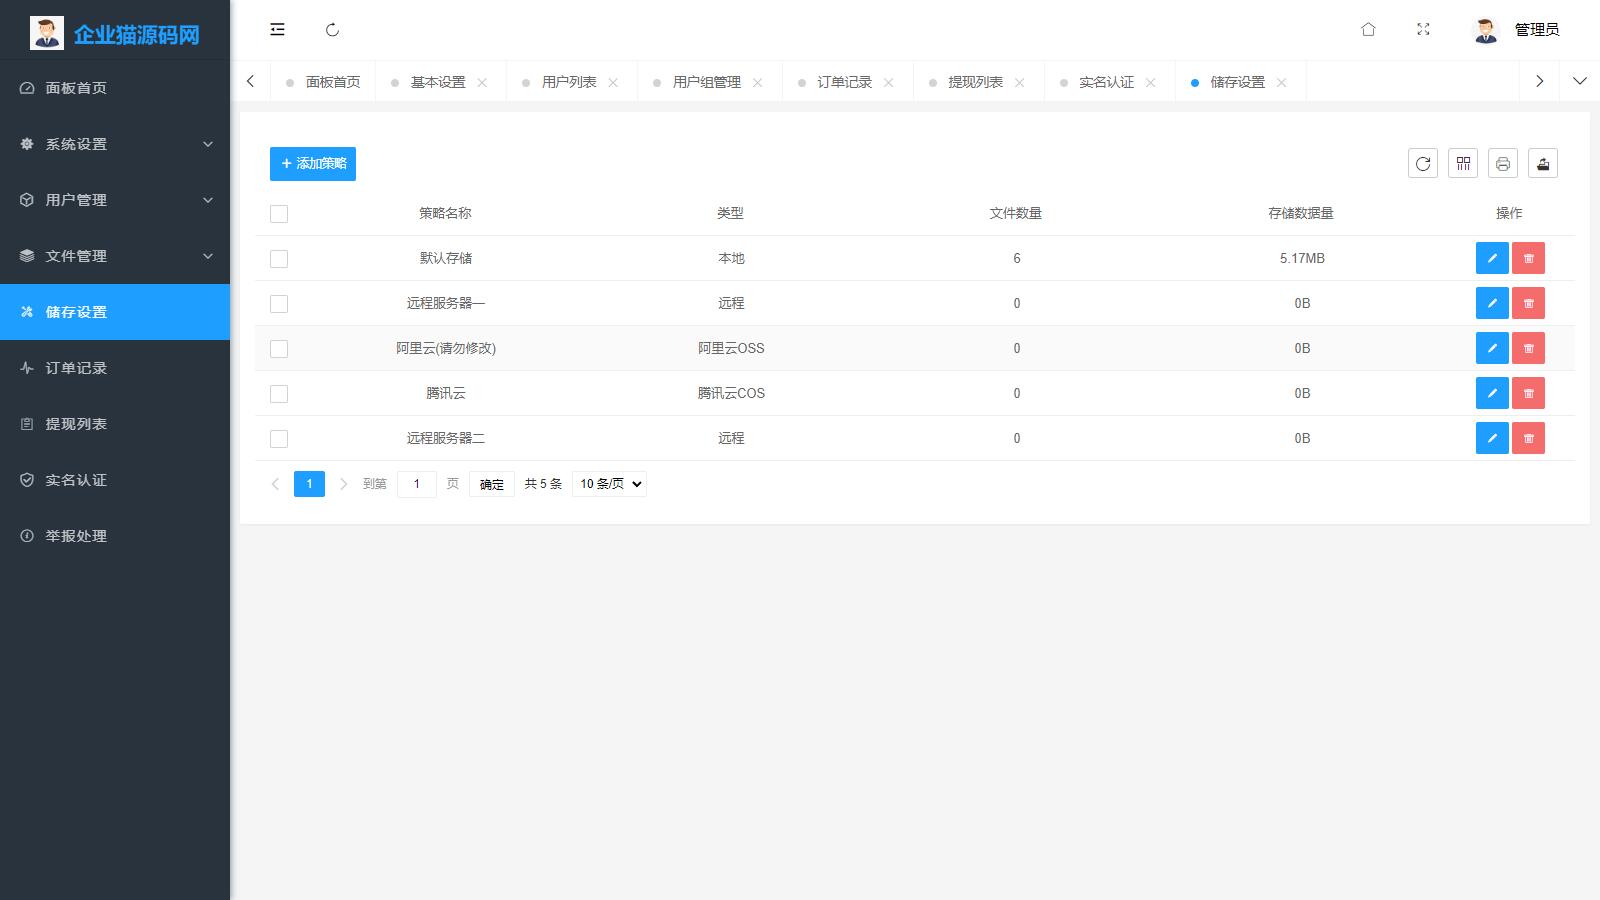Viewport: 1600px width, 900px height.
Task: Check the checkbox for 阿里云(请勿修改) row
Action: 278,348
